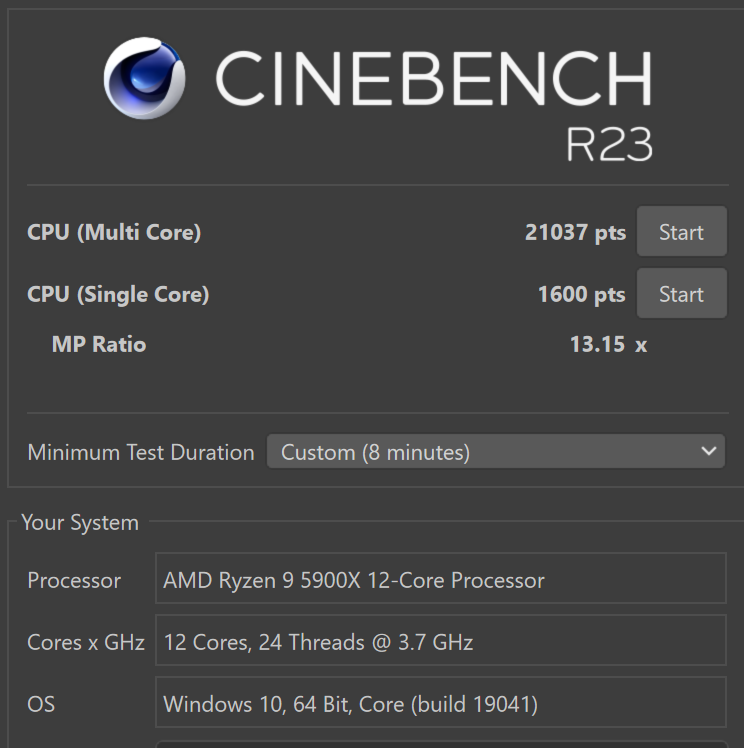744x748 pixels.
Task: Click the Processor field showing AMD Ryzen 9 5900X
Action: pos(441,578)
